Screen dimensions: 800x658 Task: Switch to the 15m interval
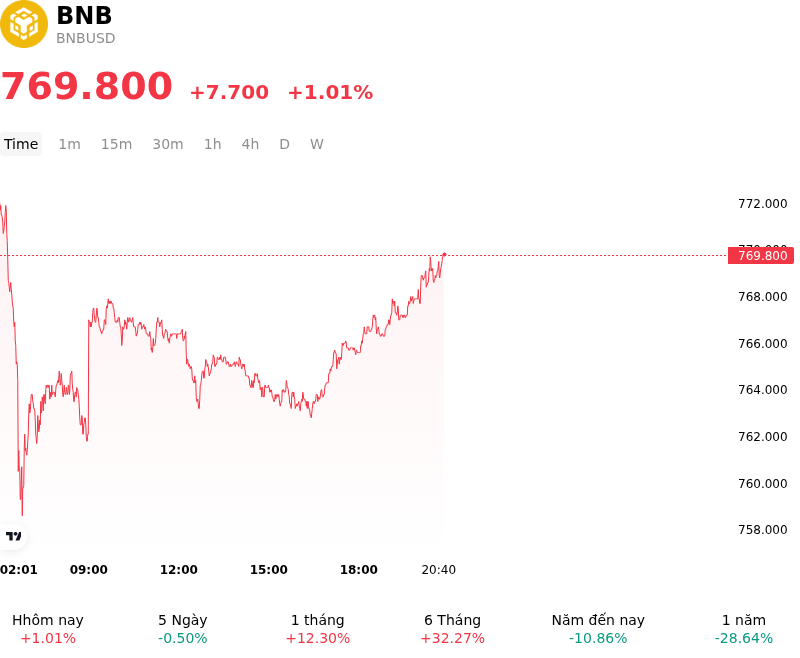[x=116, y=144]
